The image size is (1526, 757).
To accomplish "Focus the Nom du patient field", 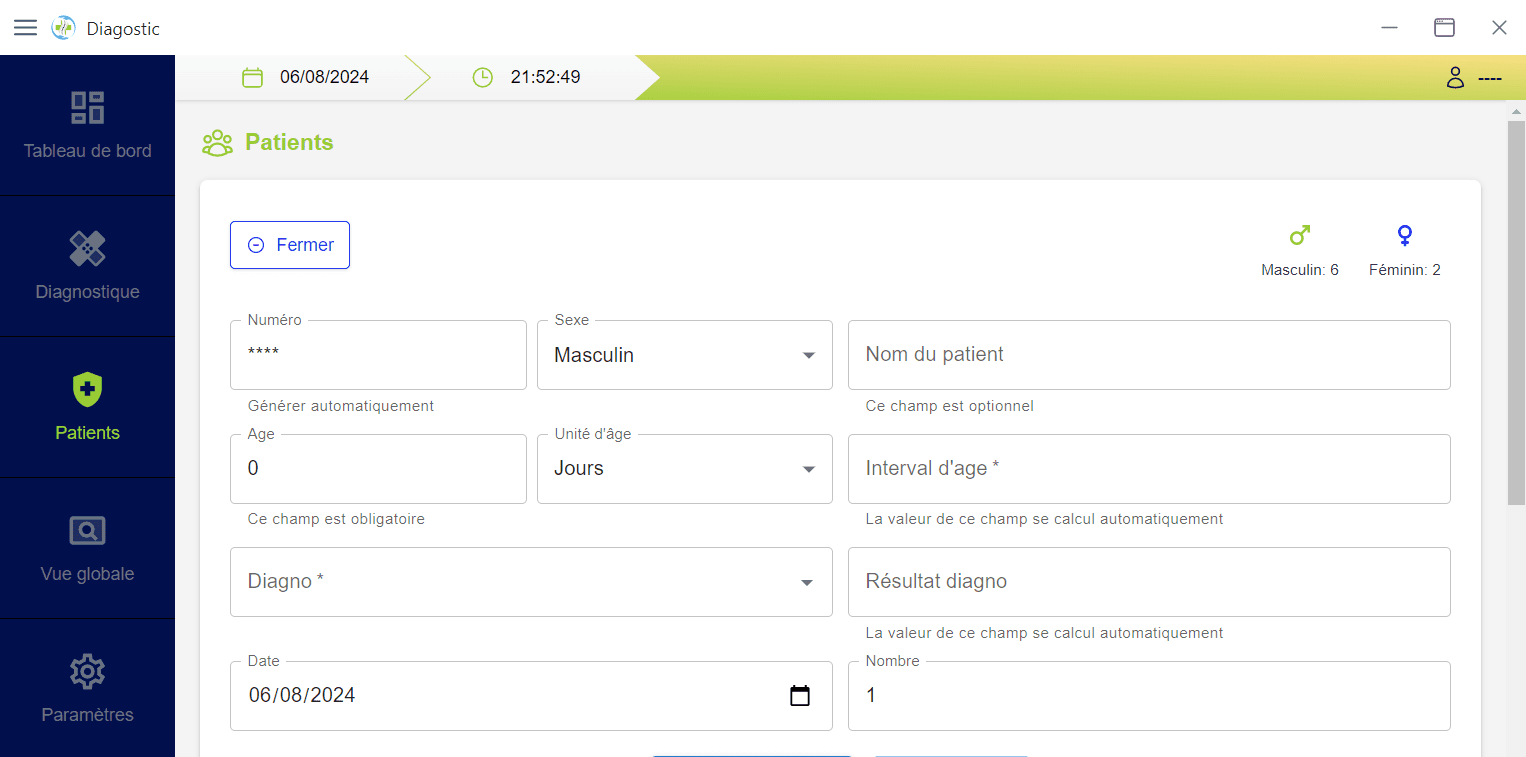I will click(1149, 355).
